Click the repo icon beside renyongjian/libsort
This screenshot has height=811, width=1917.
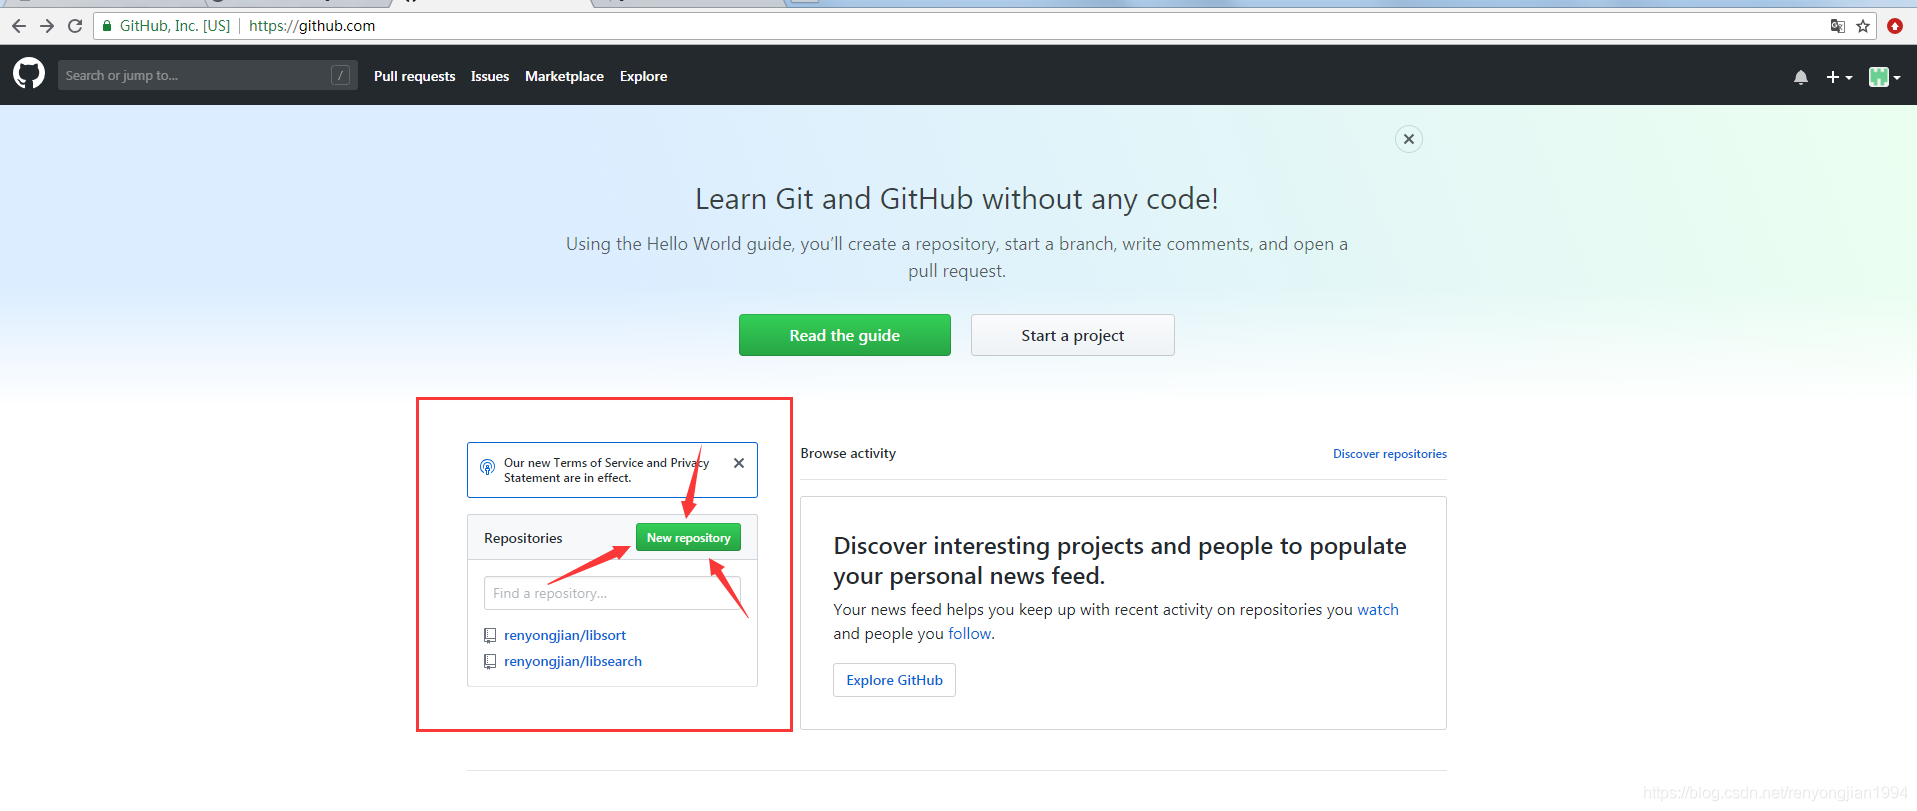490,635
